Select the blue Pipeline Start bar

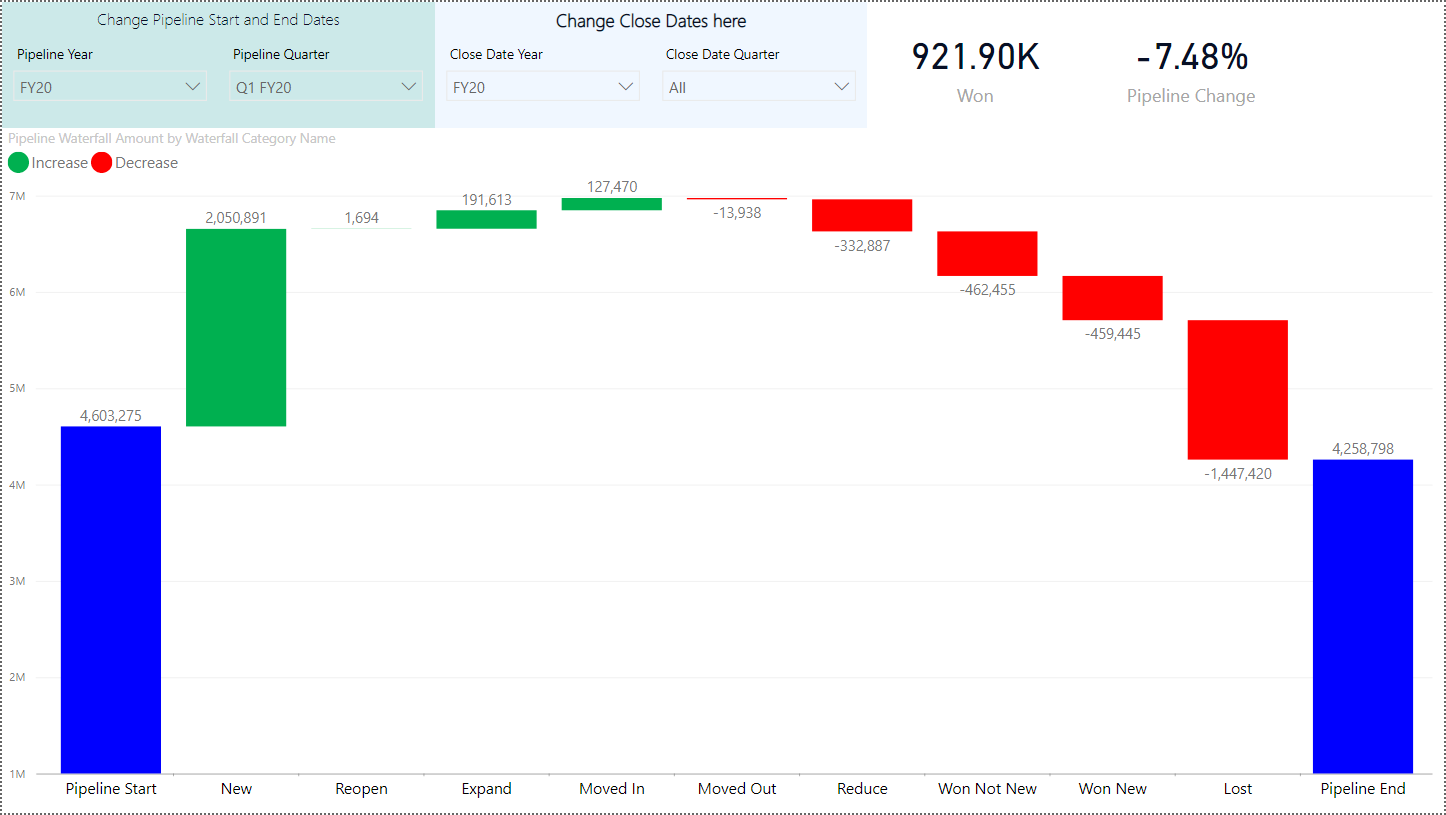111,600
